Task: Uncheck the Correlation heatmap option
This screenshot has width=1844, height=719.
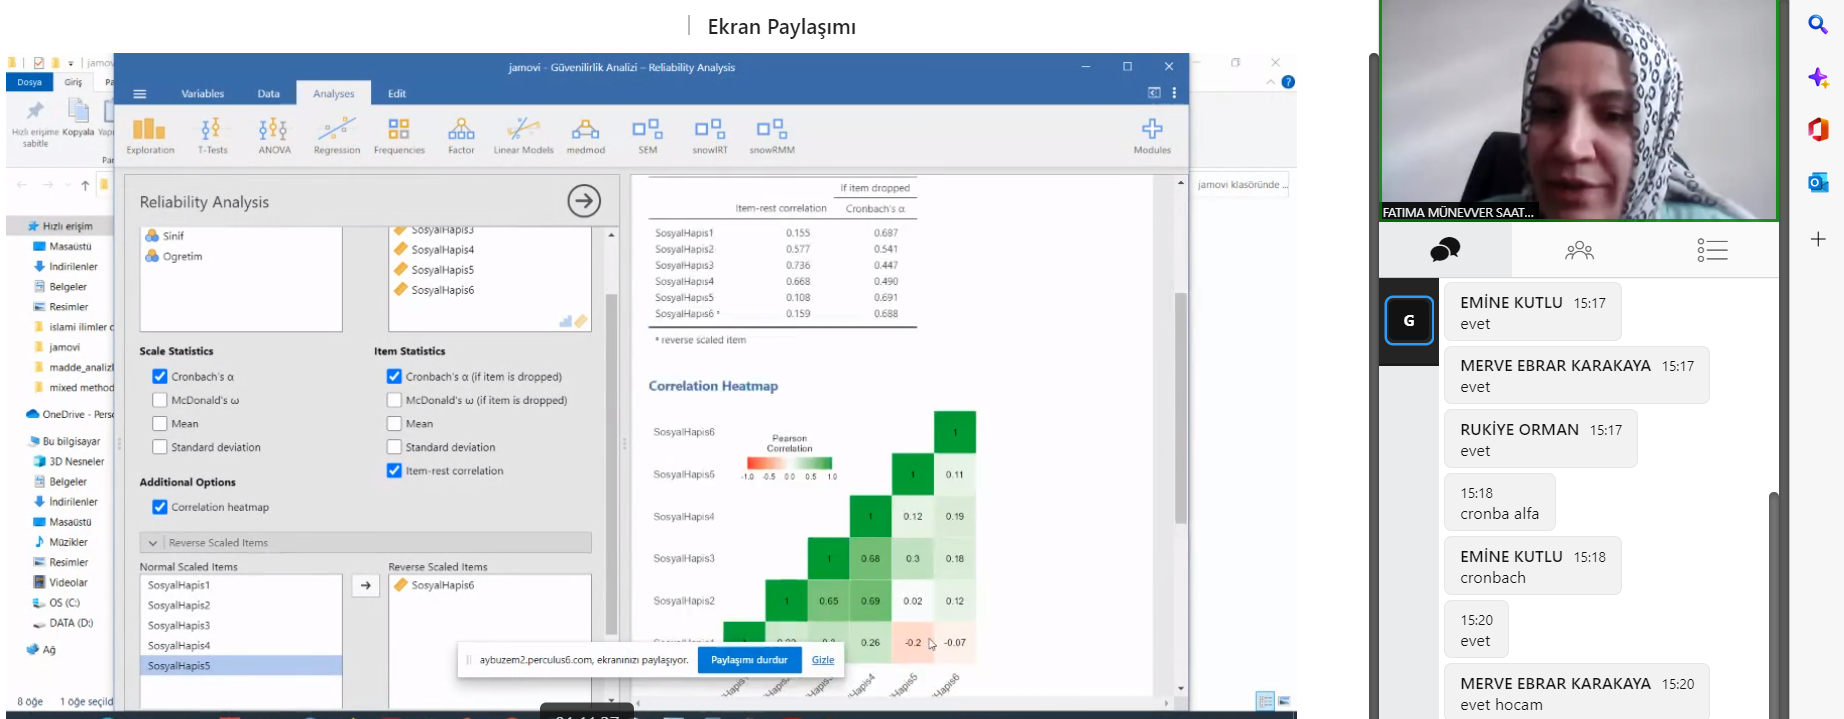Action: point(160,507)
